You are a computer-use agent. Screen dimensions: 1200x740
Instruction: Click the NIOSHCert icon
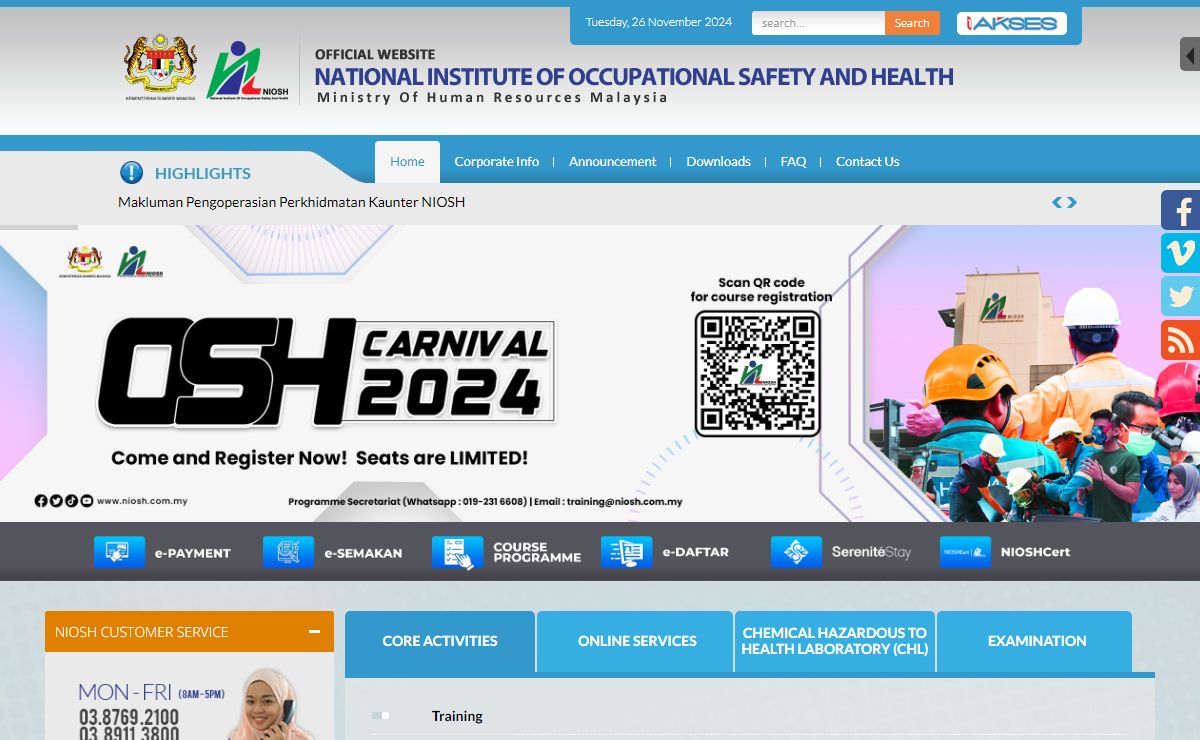965,552
